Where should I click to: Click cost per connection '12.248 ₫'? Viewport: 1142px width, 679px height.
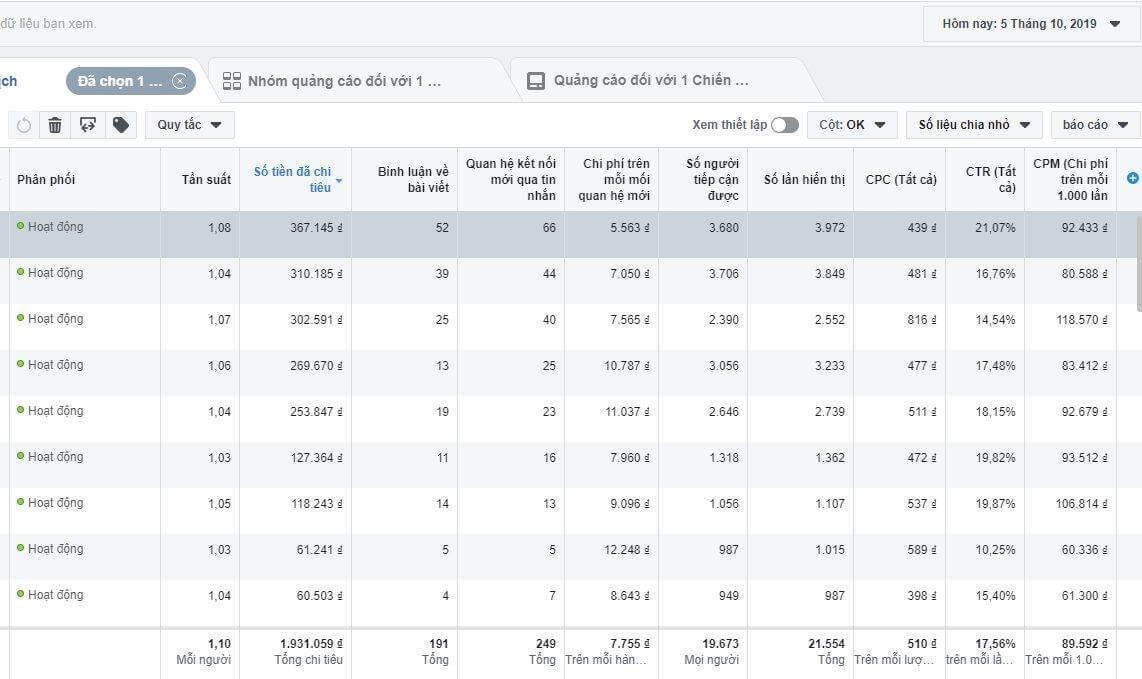(x=626, y=549)
